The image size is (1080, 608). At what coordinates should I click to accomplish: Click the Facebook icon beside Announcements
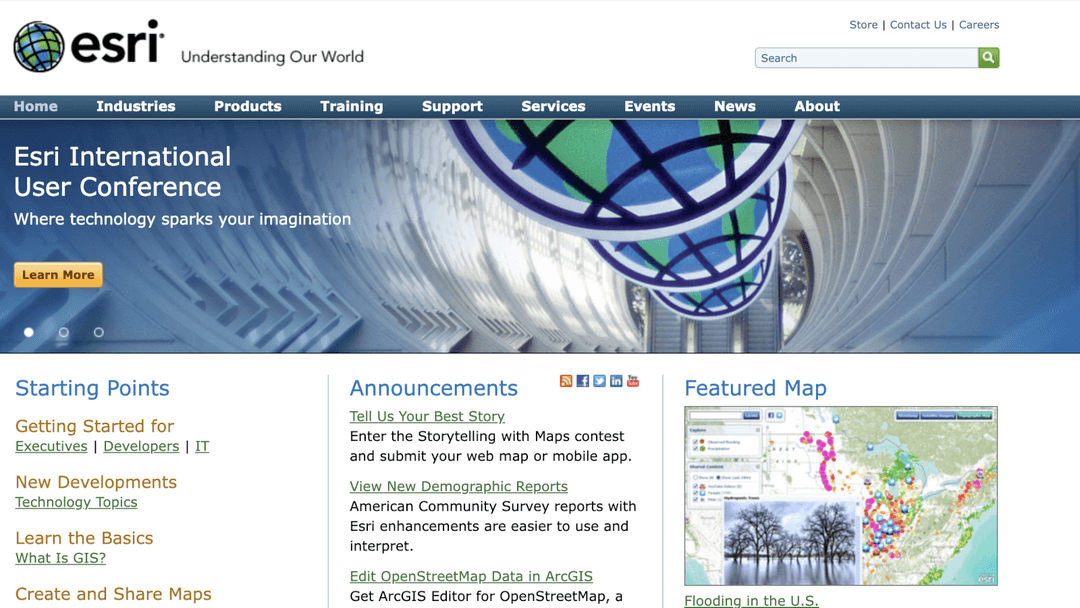(x=583, y=381)
